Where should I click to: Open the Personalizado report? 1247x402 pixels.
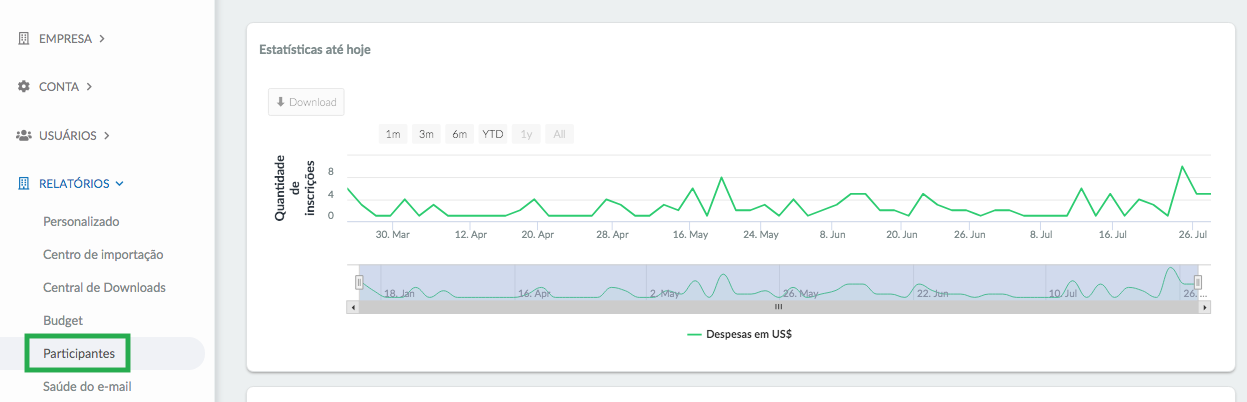[81, 221]
